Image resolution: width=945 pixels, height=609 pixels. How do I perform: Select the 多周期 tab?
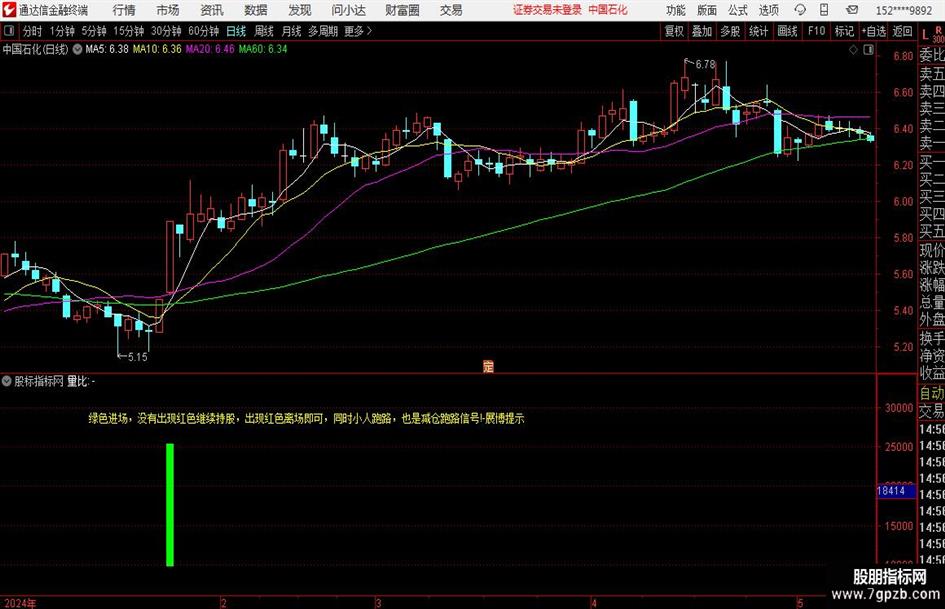tap(323, 31)
